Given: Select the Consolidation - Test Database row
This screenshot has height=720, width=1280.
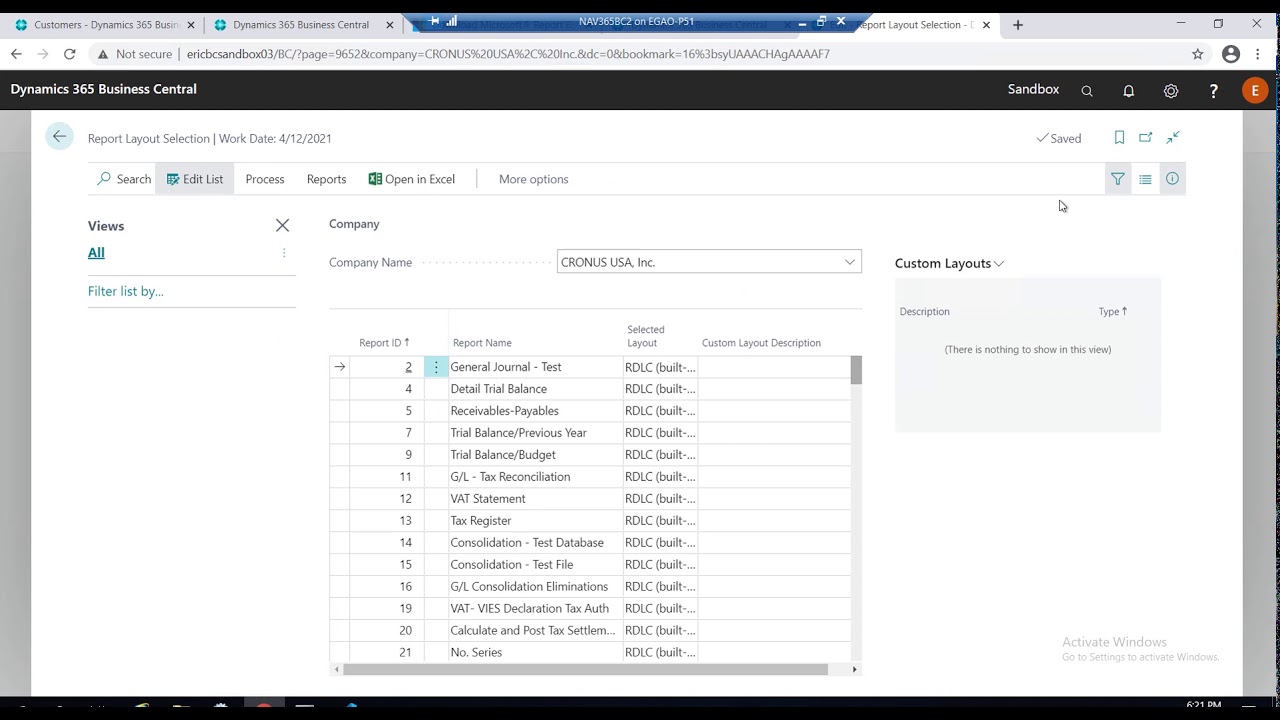Looking at the screenshot, I should pos(590,543).
